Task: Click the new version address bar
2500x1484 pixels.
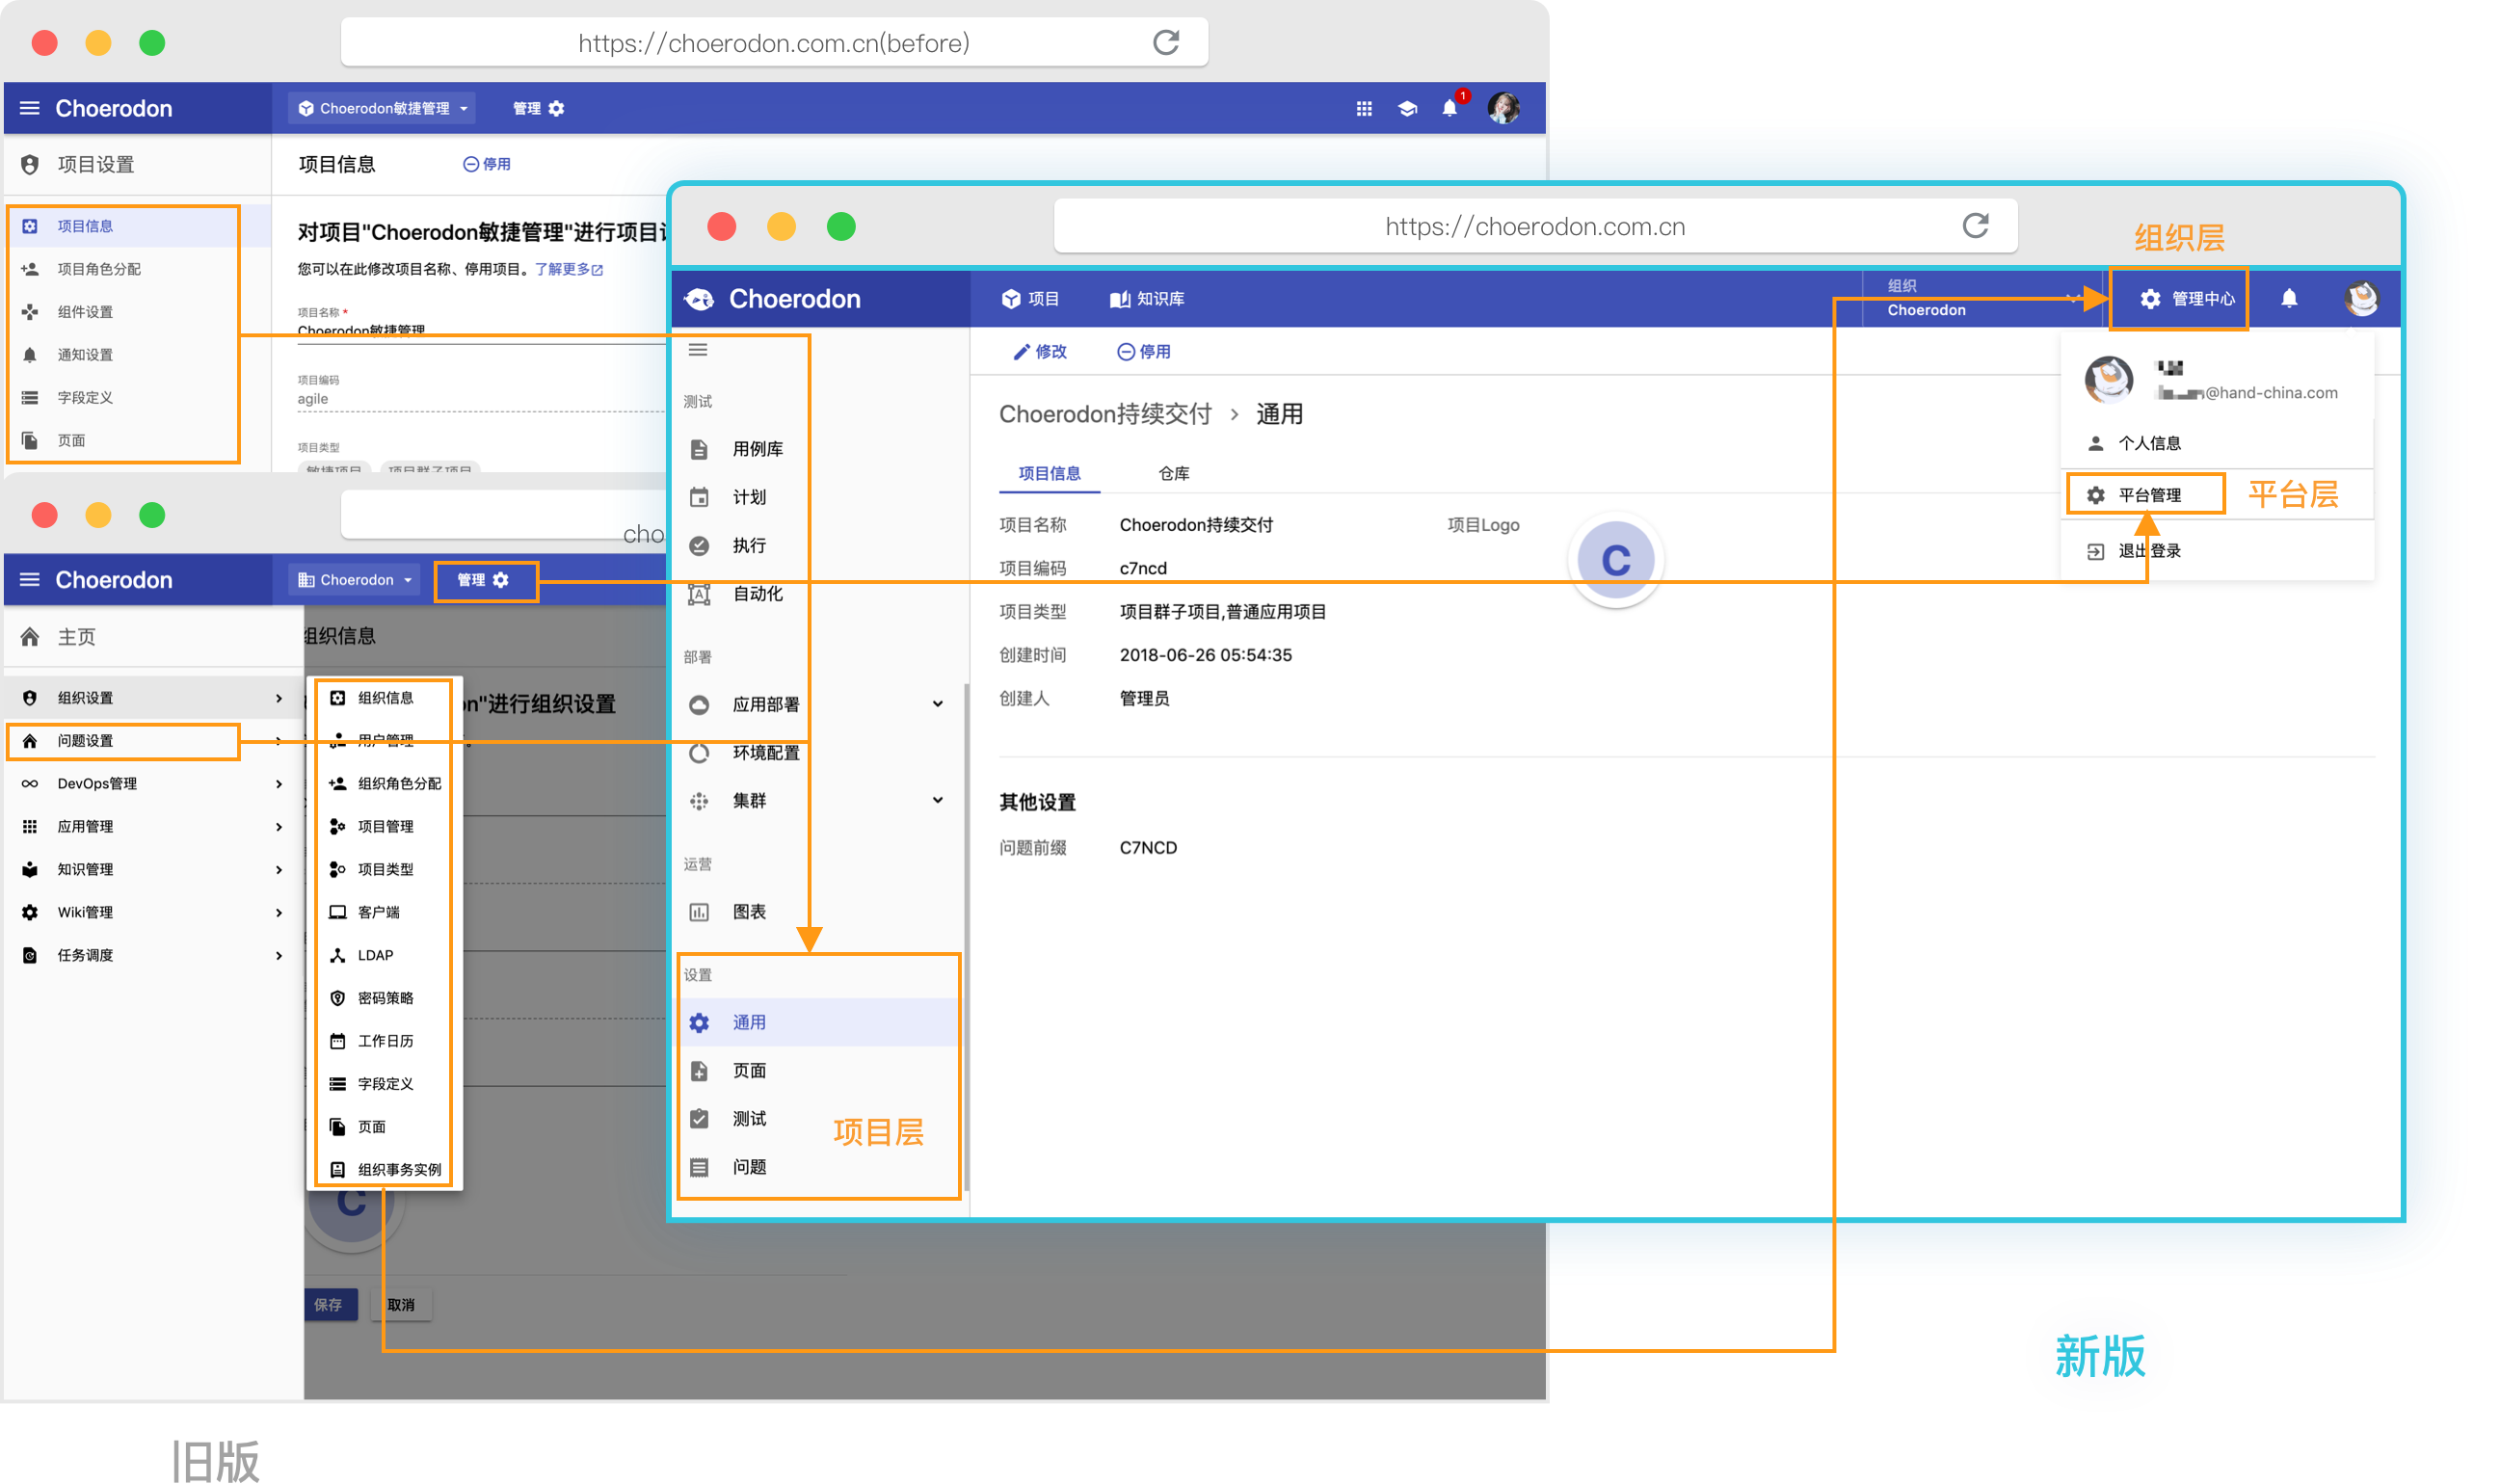Action: click(1535, 226)
